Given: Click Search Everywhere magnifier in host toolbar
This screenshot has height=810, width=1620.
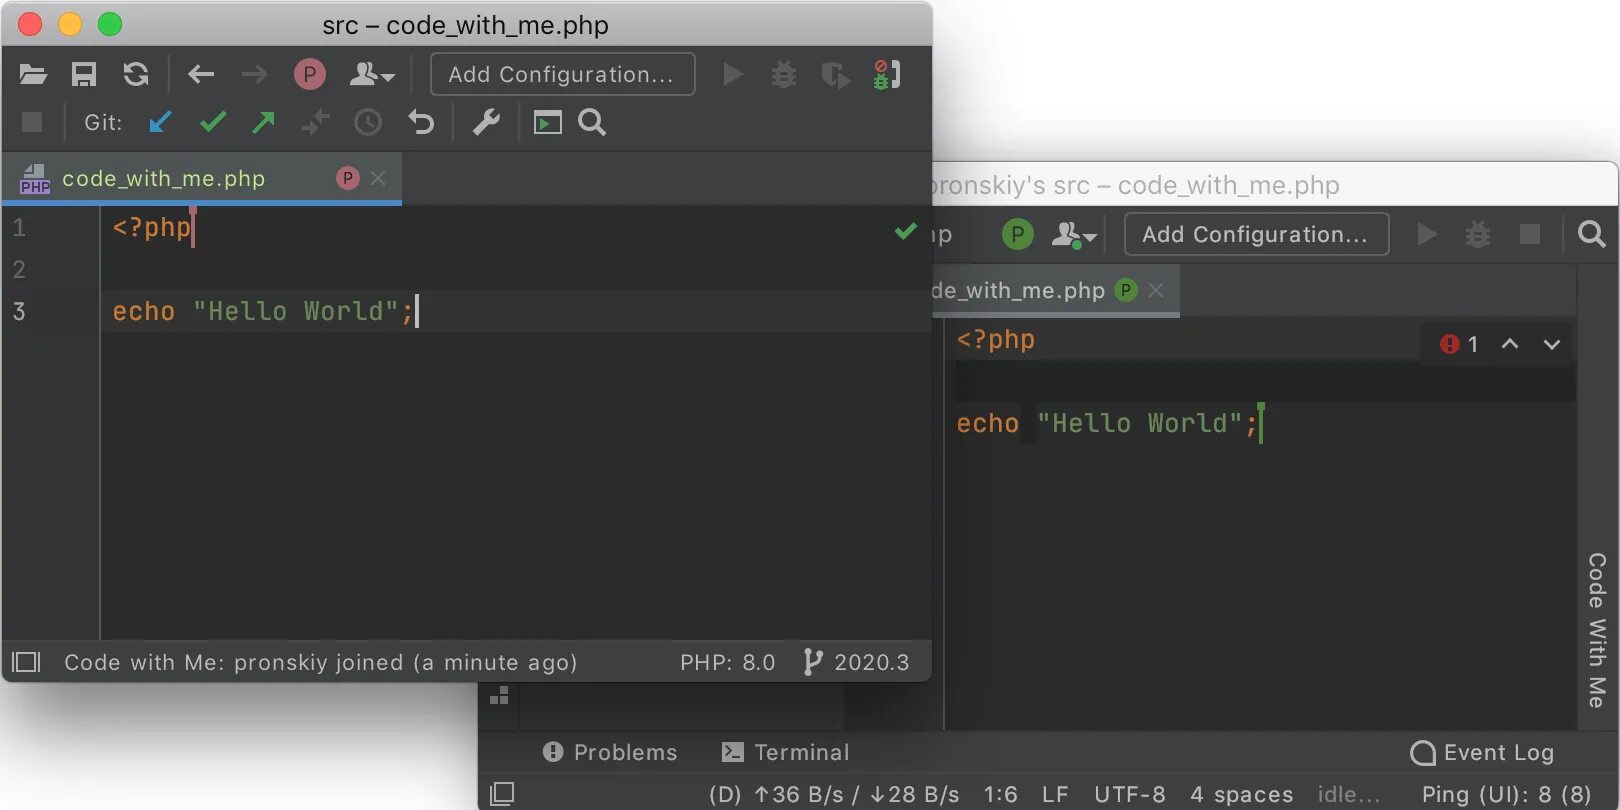Looking at the screenshot, I should (592, 122).
